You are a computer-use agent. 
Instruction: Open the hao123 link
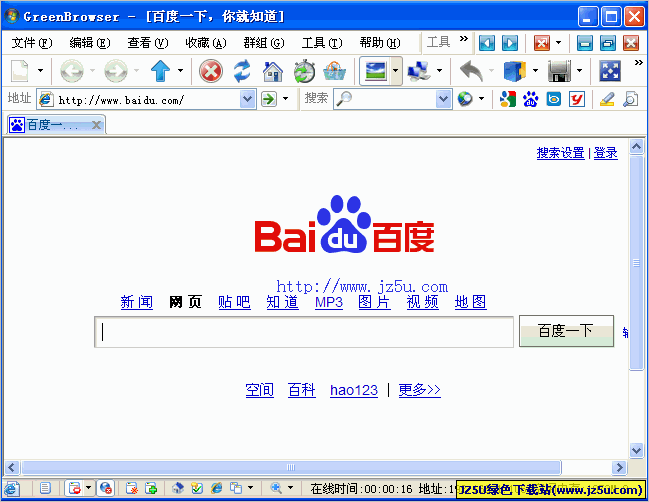click(x=354, y=390)
